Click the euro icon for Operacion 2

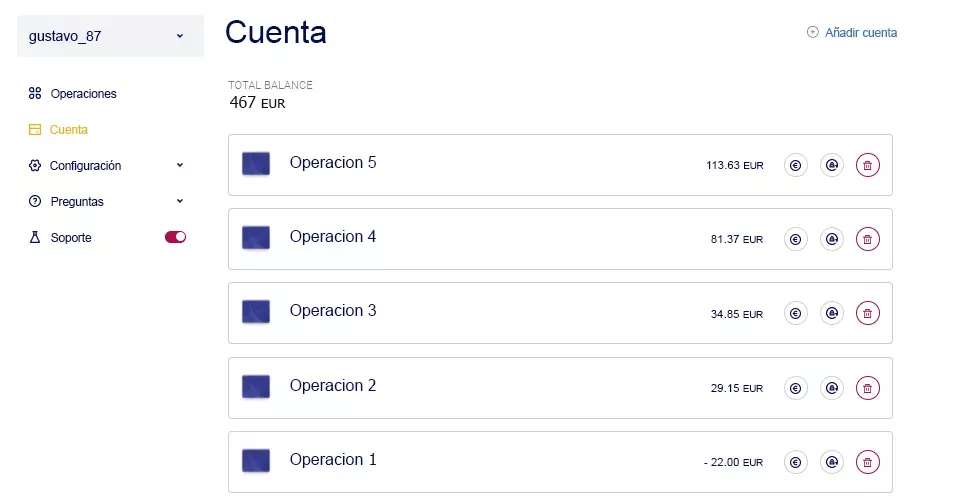click(x=795, y=388)
